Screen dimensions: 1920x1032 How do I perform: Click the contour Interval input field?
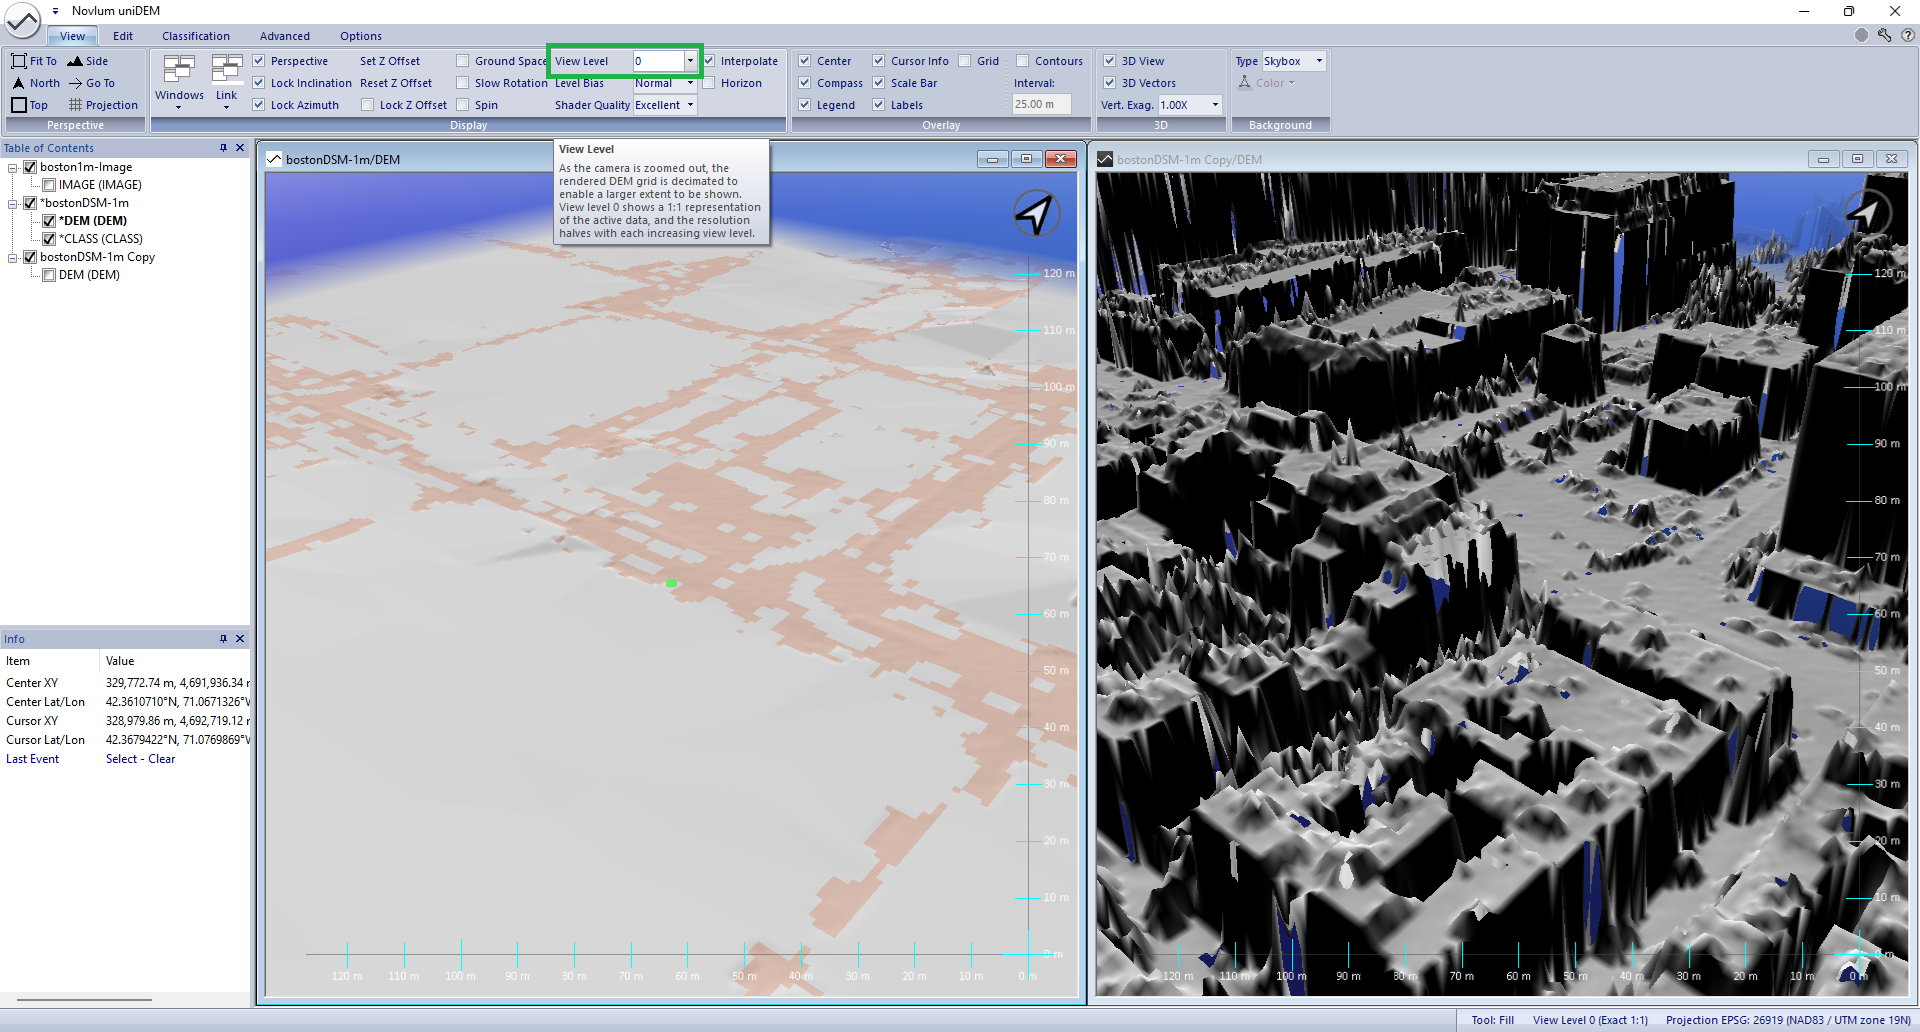[x=1041, y=104]
